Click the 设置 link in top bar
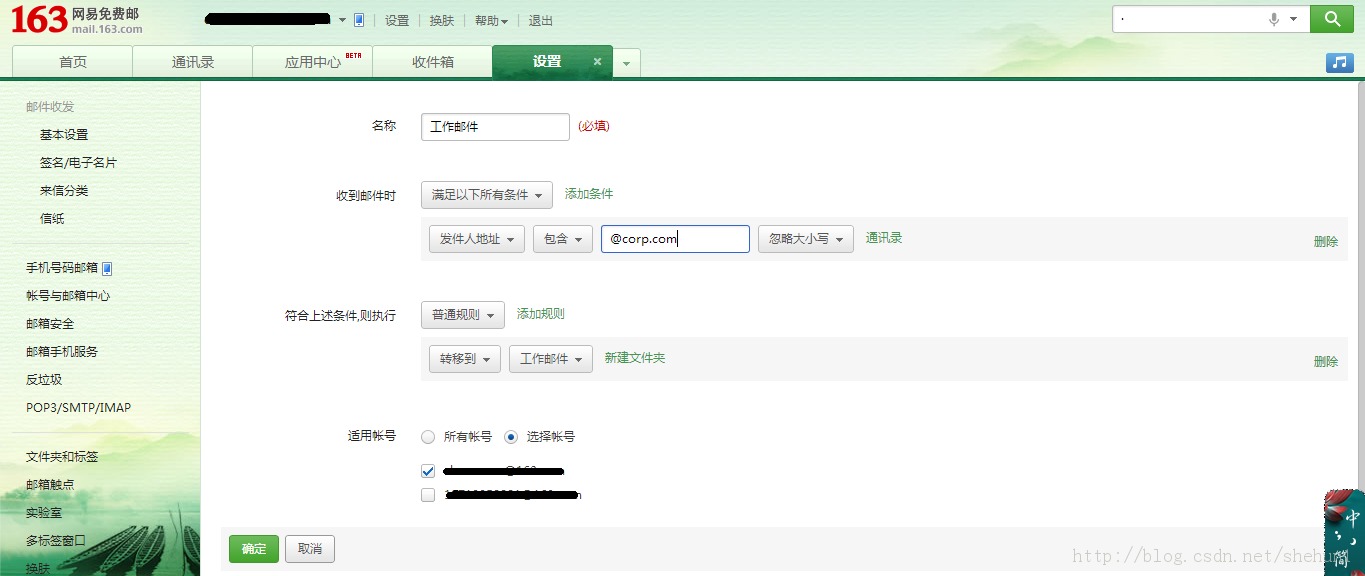 point(397,21)
